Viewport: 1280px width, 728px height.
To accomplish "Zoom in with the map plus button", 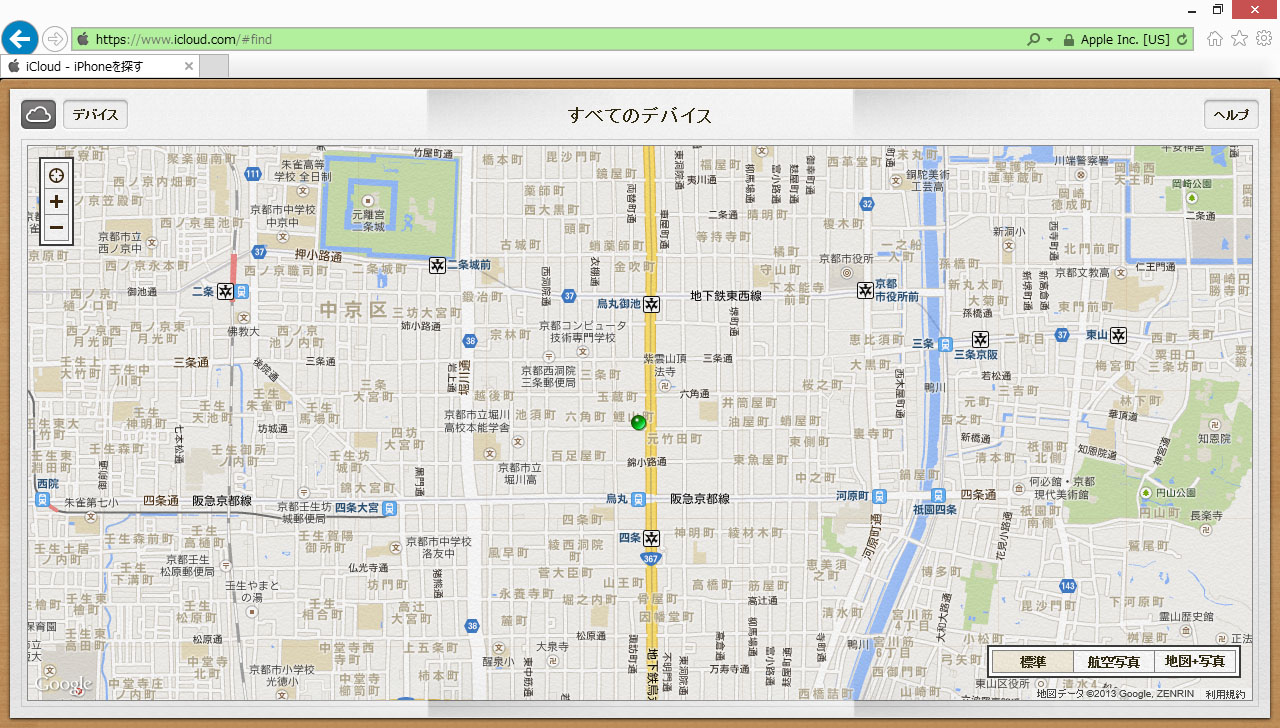I will click(57, 201).
